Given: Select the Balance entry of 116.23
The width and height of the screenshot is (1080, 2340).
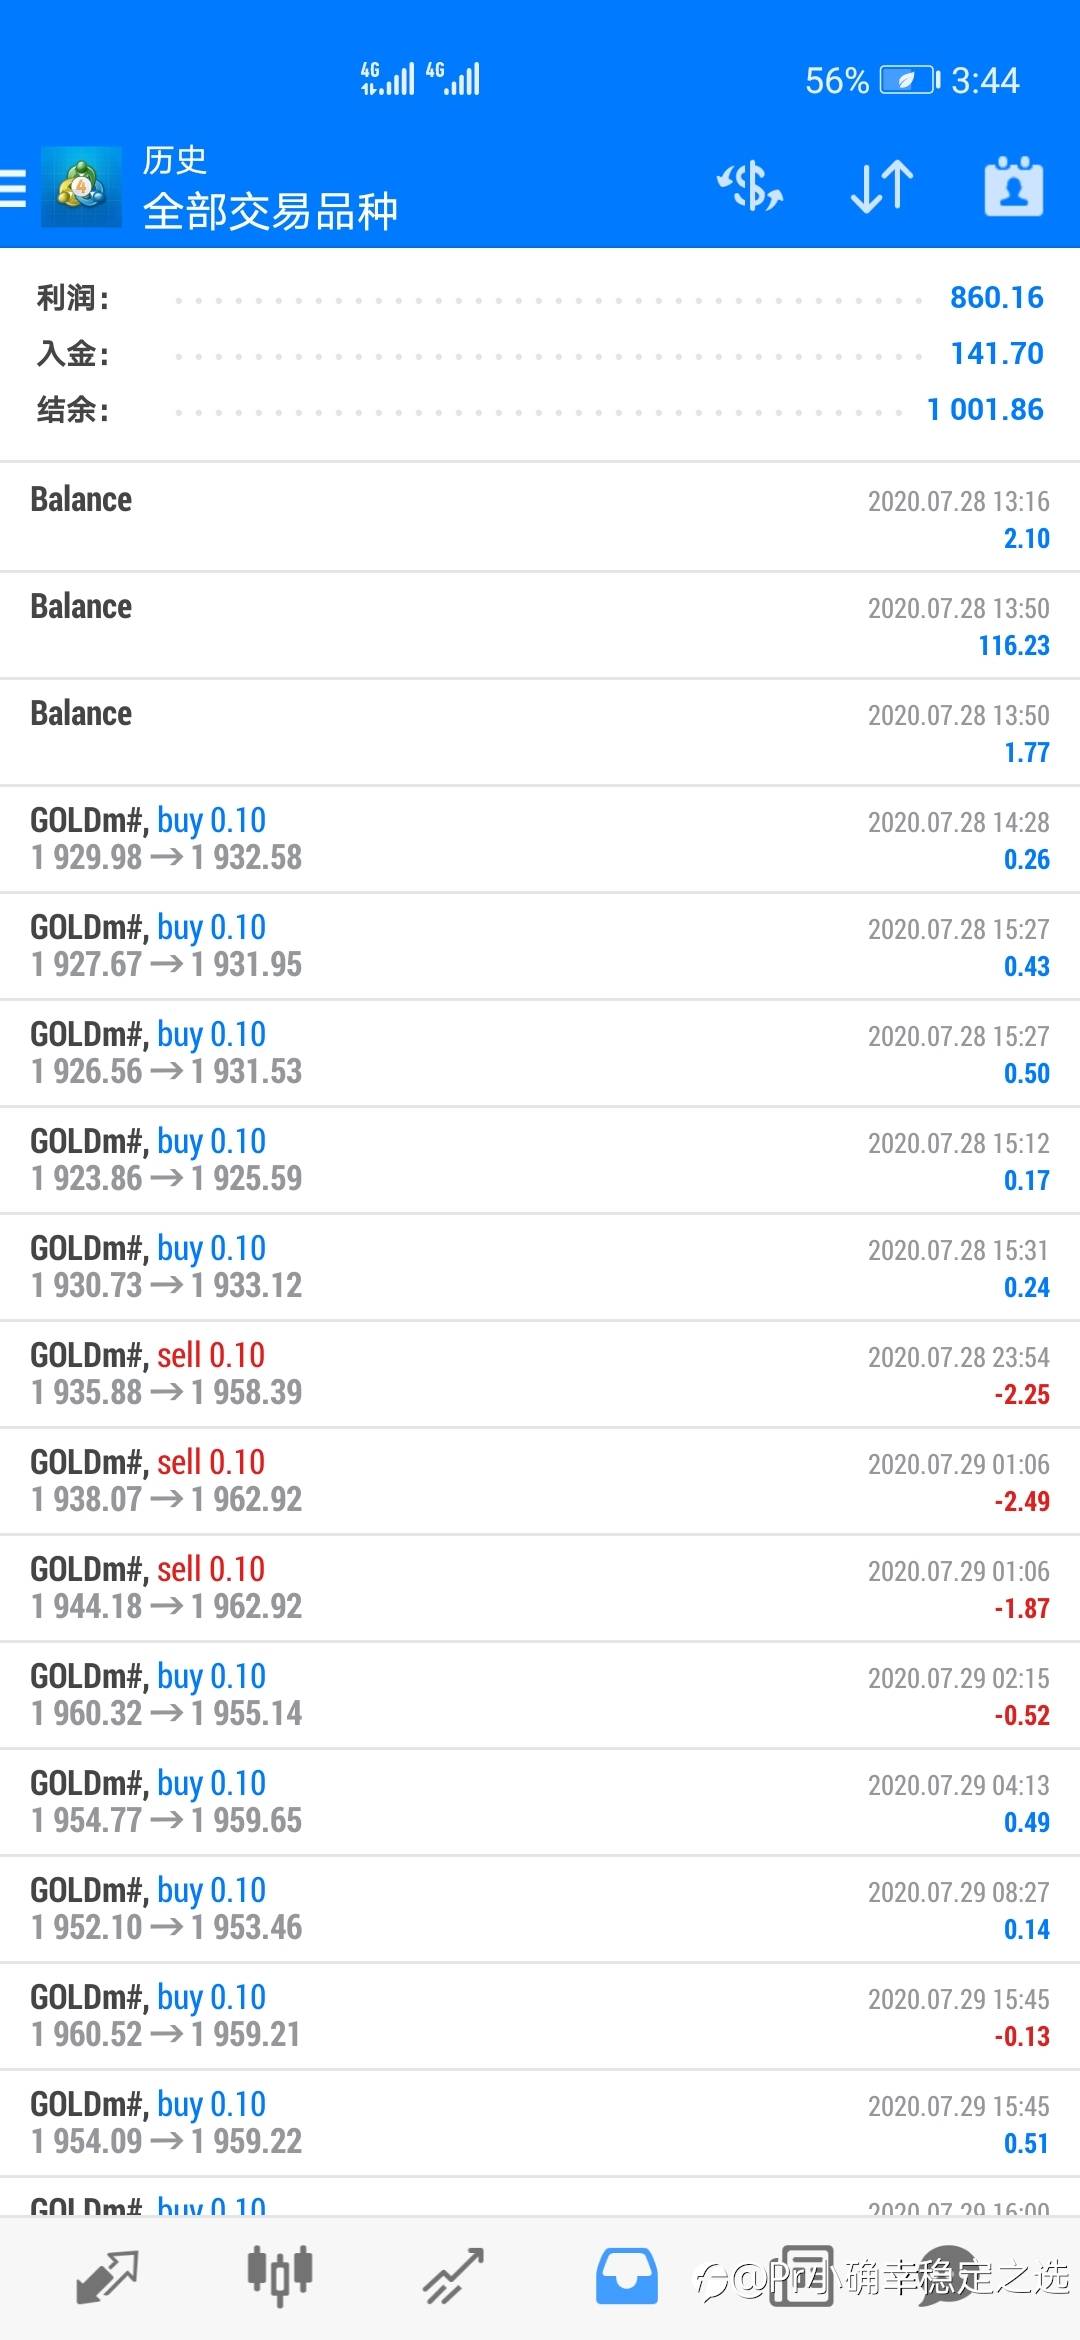Looking at the screenshot, I should point(540,625).
